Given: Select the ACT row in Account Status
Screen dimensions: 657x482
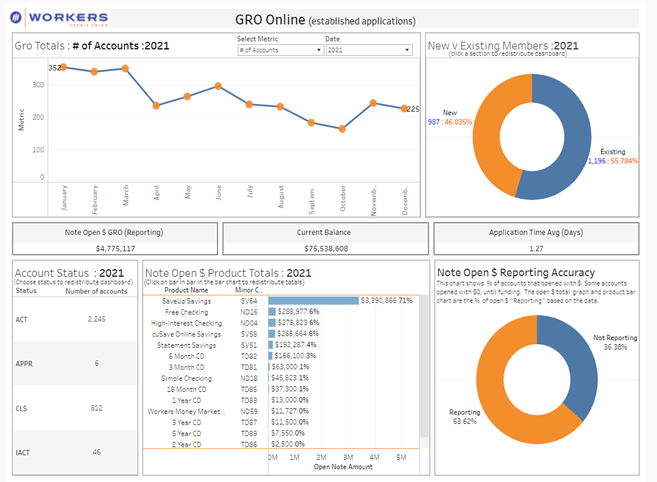Looking at the screenshot, I should [70, 320].
